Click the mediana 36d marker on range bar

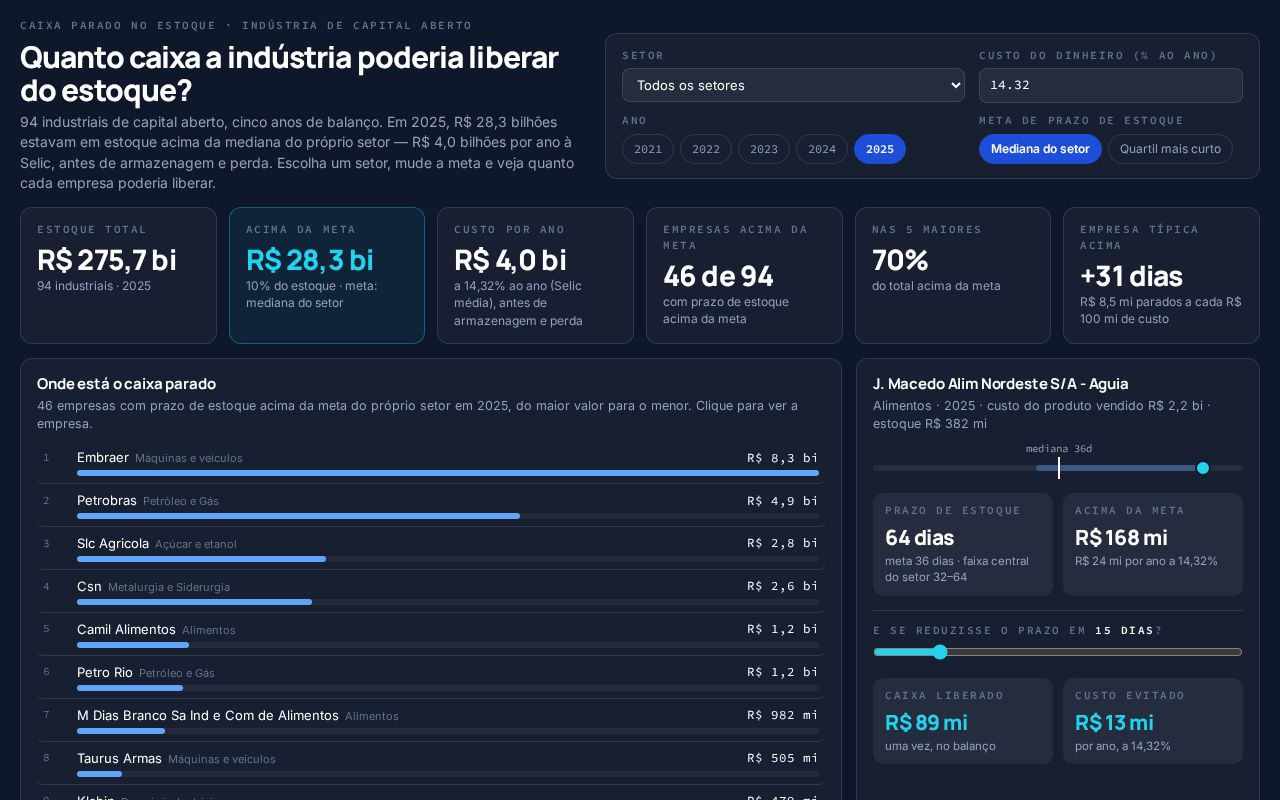(1059, 467)
